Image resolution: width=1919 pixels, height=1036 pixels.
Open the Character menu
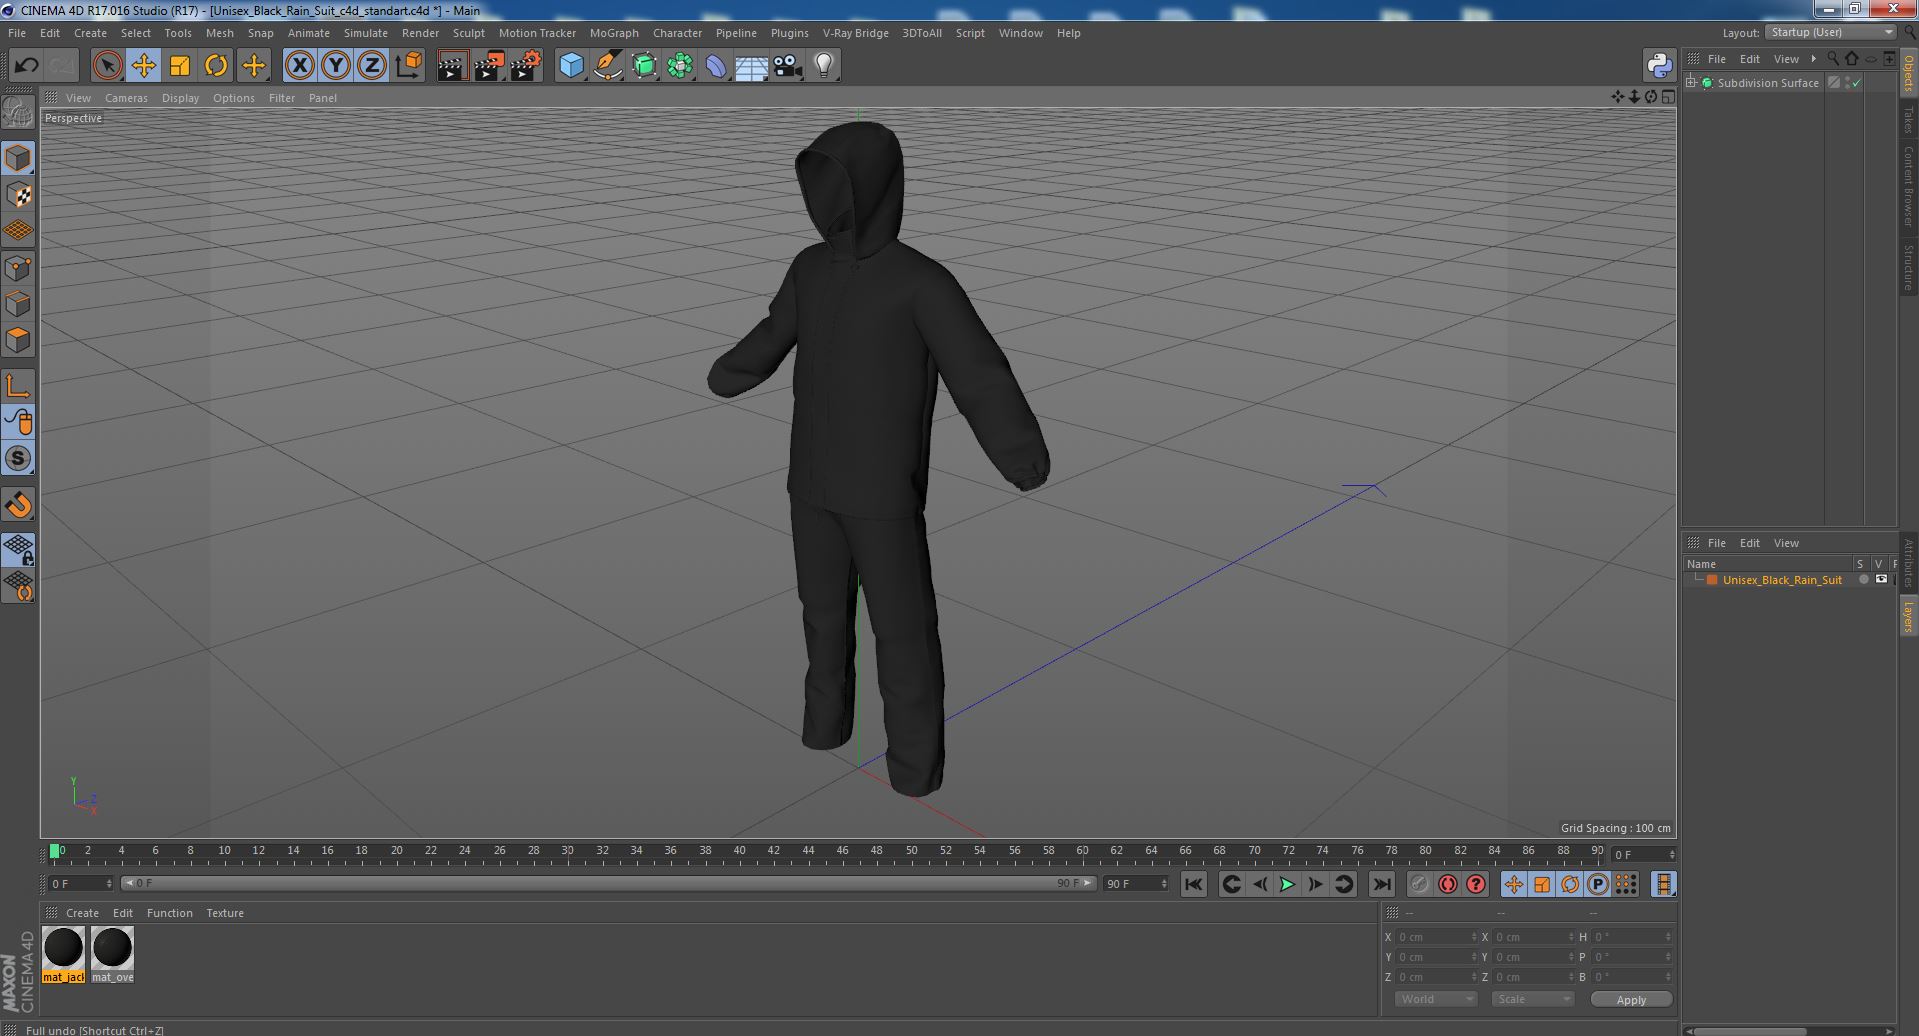pos(677,33)
